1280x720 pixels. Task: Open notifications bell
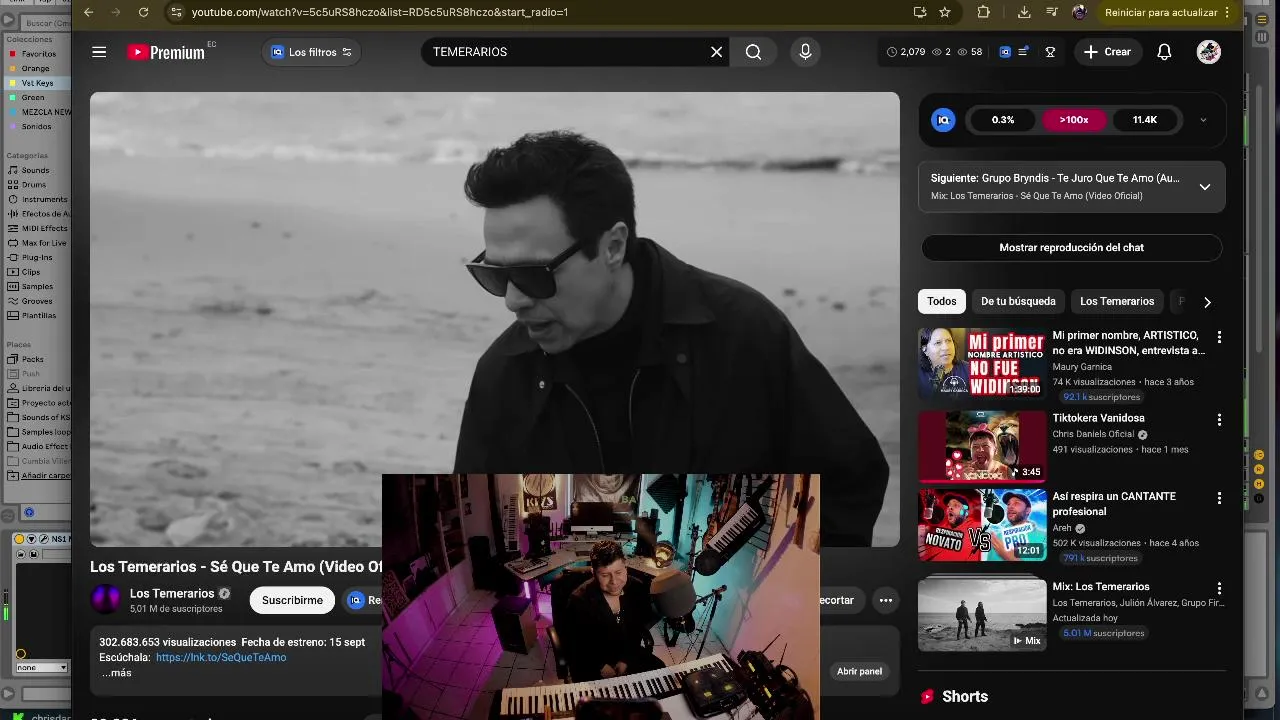(x=1164, y=52)
